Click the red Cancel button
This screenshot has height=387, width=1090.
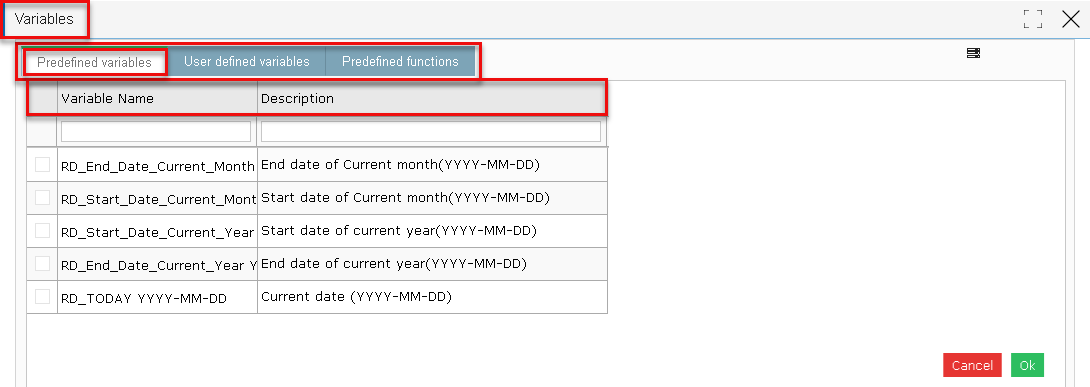(x=973, y=365)
